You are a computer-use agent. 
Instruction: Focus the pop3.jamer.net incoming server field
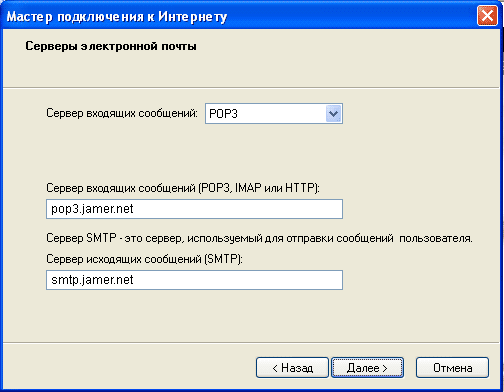coord(194,209)
